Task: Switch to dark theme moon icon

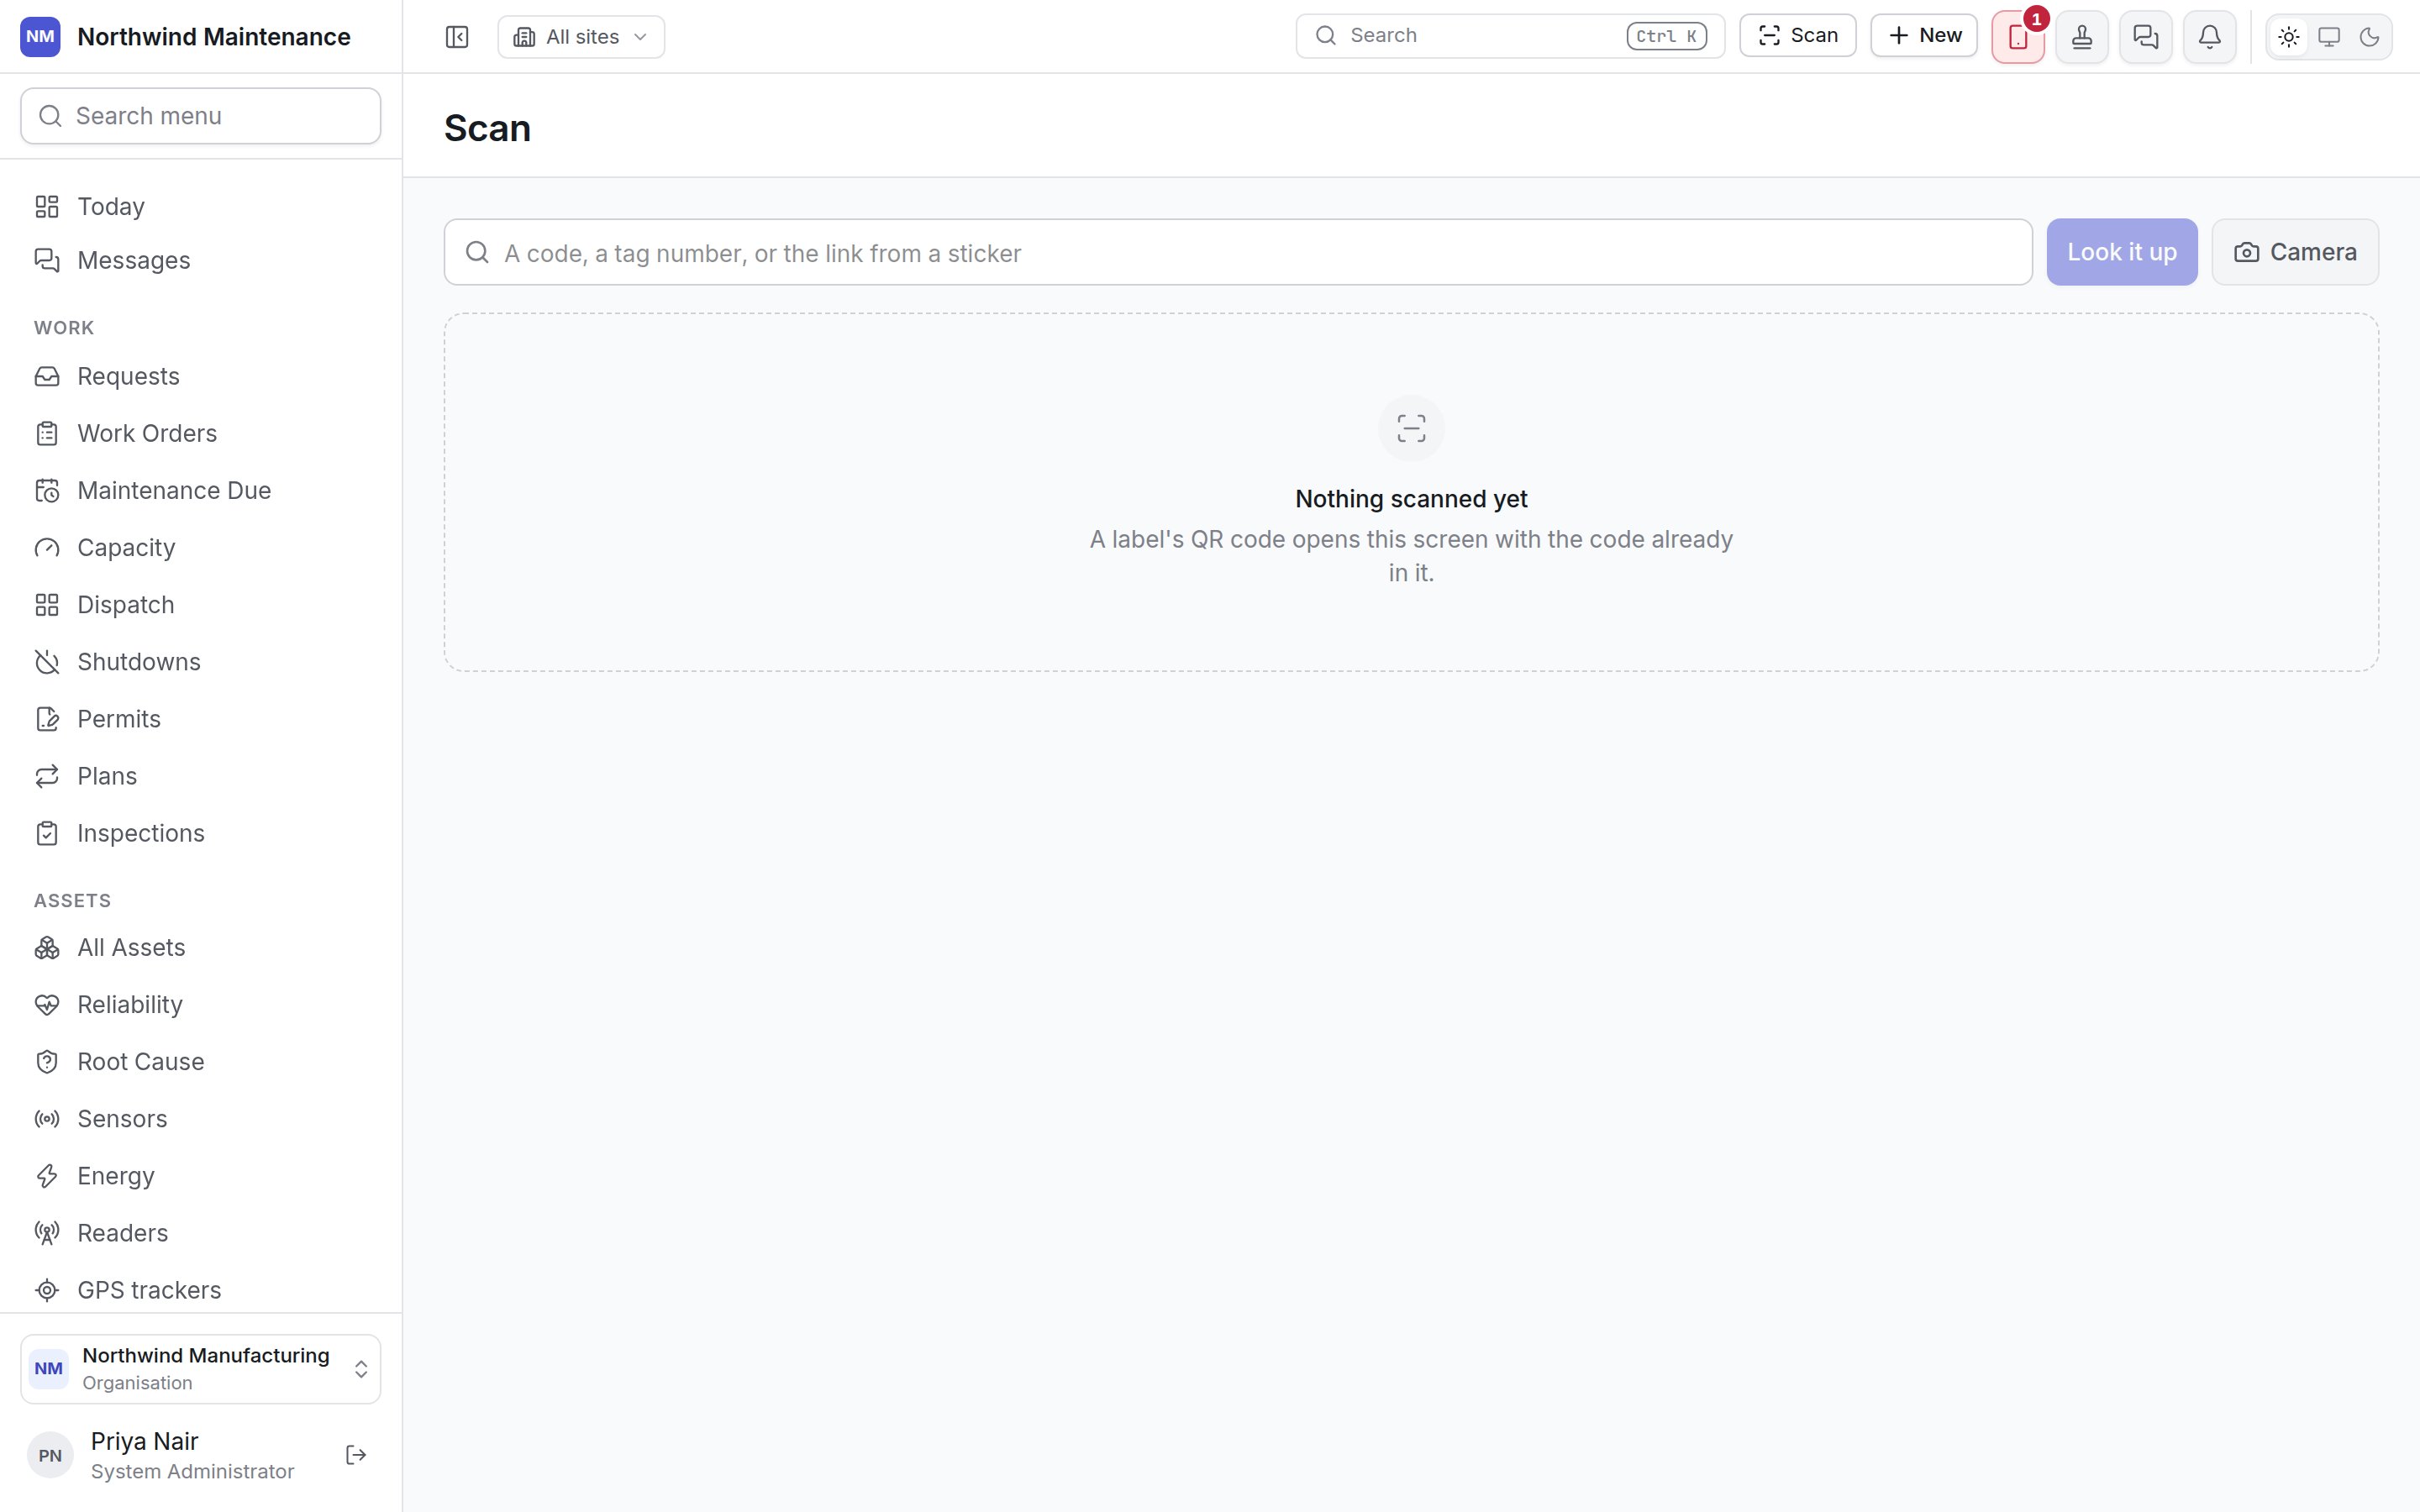Action: point(2369,37)
